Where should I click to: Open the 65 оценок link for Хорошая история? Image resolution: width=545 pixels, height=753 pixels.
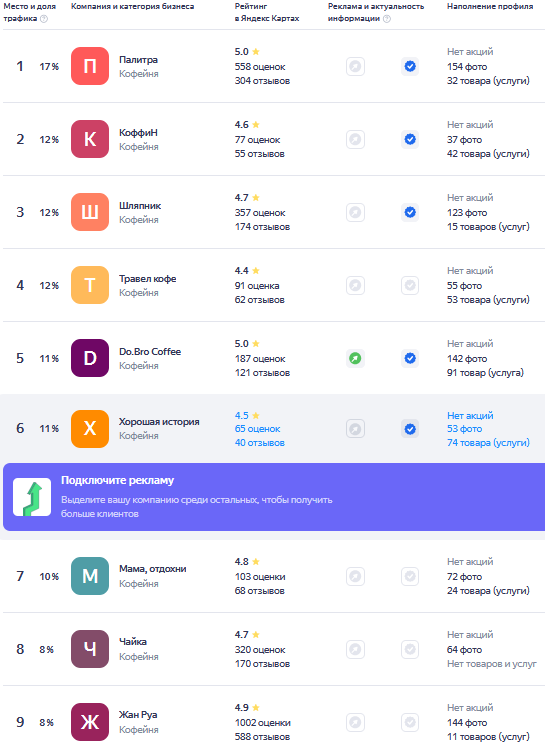(257, 429)
